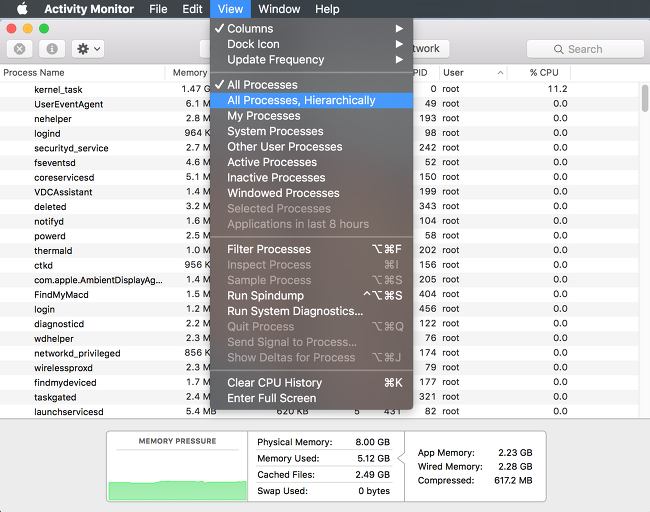Select the checked All Processes option
The height and width of the screenshot is (512, 650).
tap(311, 85)
